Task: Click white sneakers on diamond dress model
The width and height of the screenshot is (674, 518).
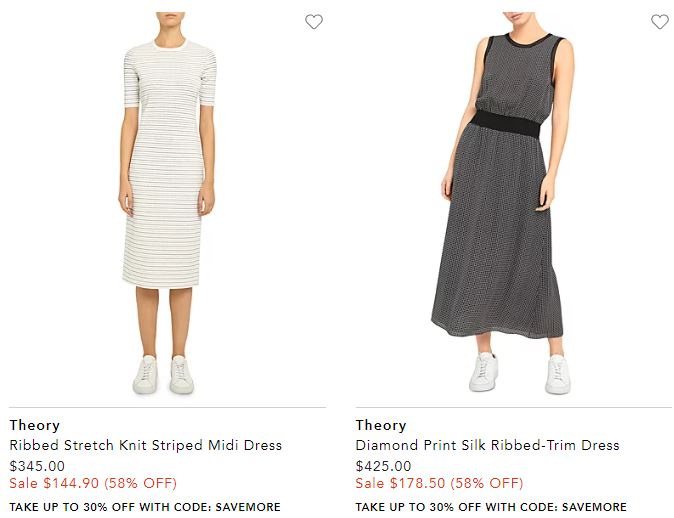Action: (520, 373)
